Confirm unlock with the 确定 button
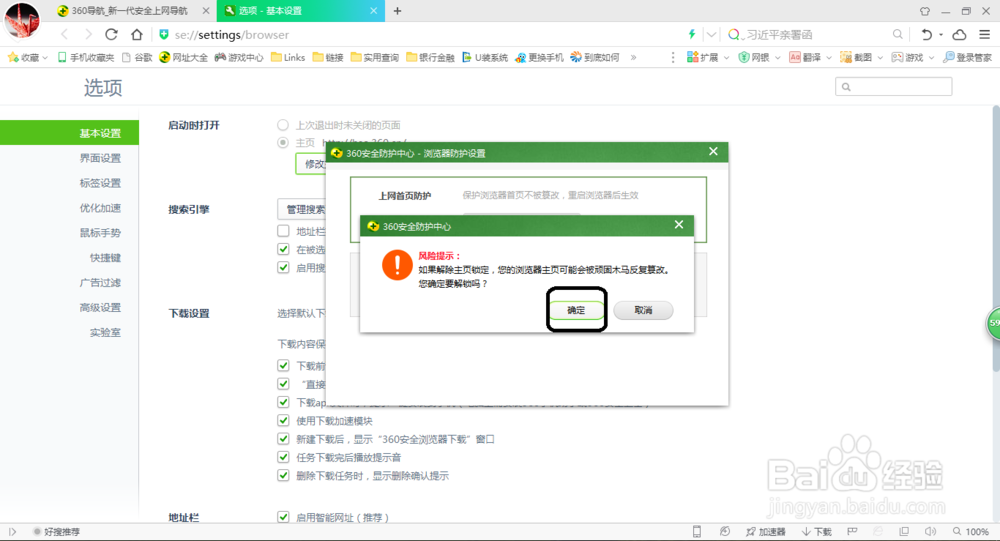Image resolution: width=1000 pixels, height=541 pixels. 576,310
